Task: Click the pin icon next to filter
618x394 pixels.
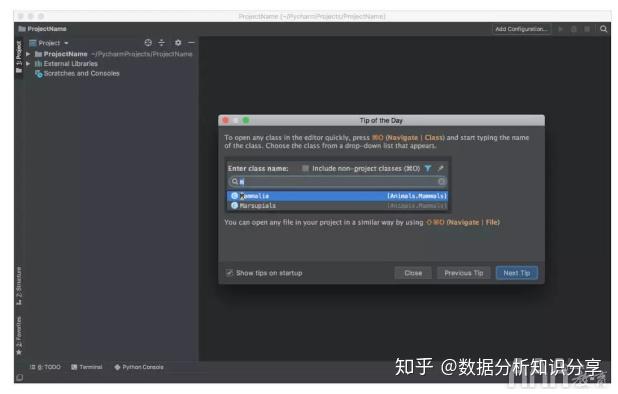Action: (441, 168)
